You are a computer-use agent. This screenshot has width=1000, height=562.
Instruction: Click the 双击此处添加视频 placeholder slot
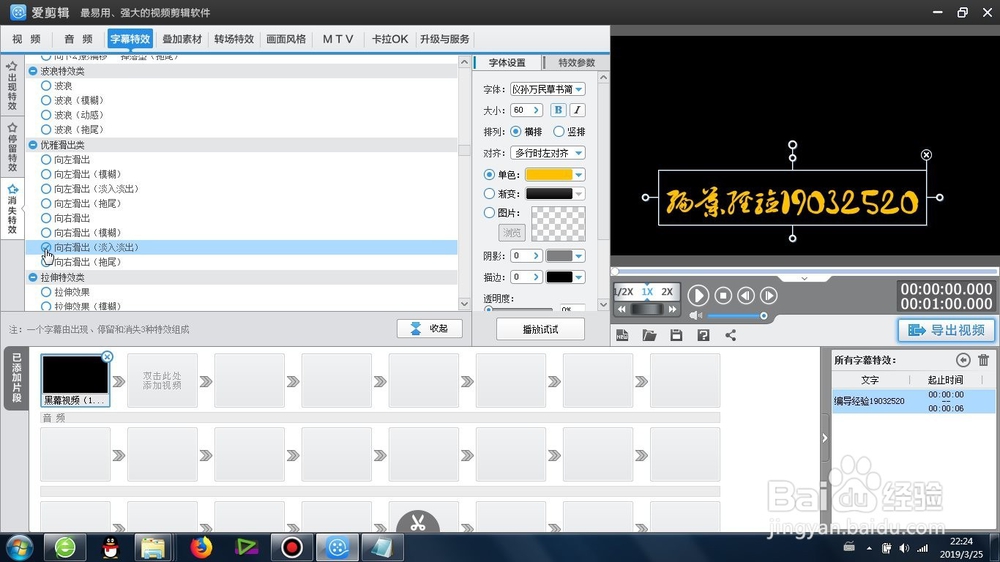point(162,381)
